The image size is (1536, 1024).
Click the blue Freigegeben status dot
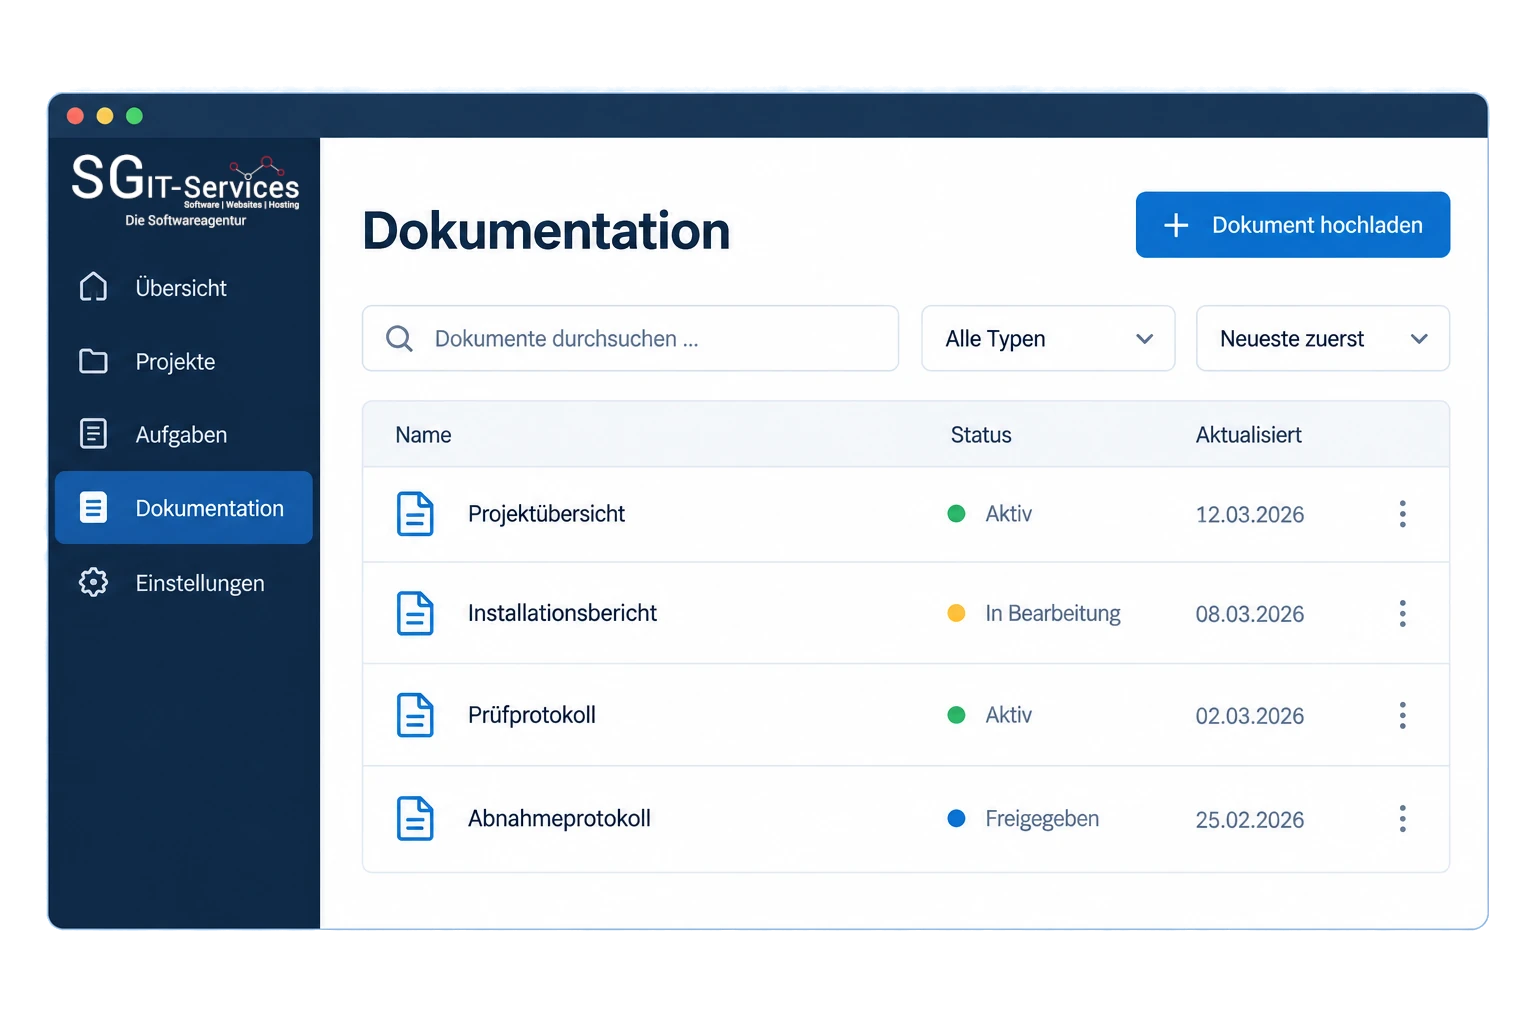coord(956,818)
